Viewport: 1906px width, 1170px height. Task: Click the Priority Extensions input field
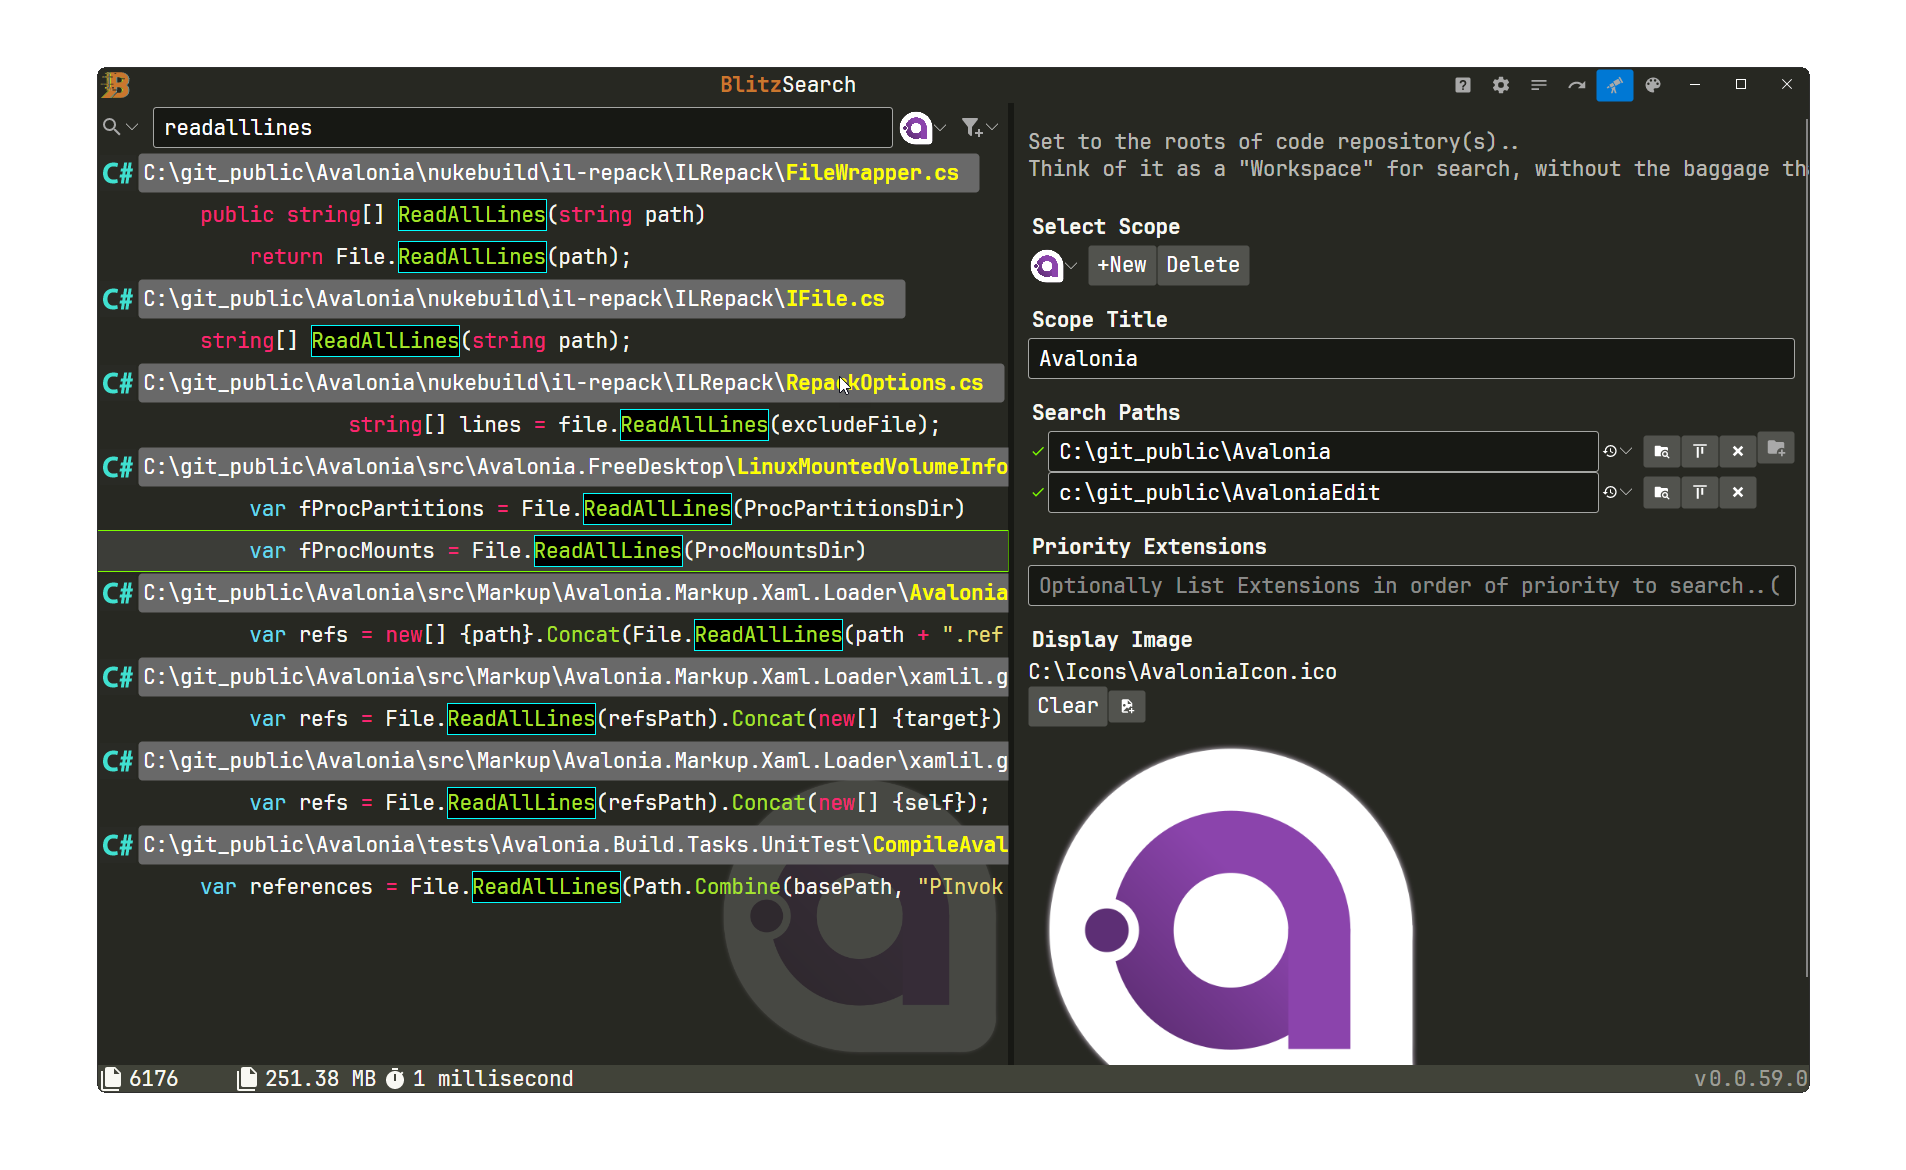tap(1411, 586)
